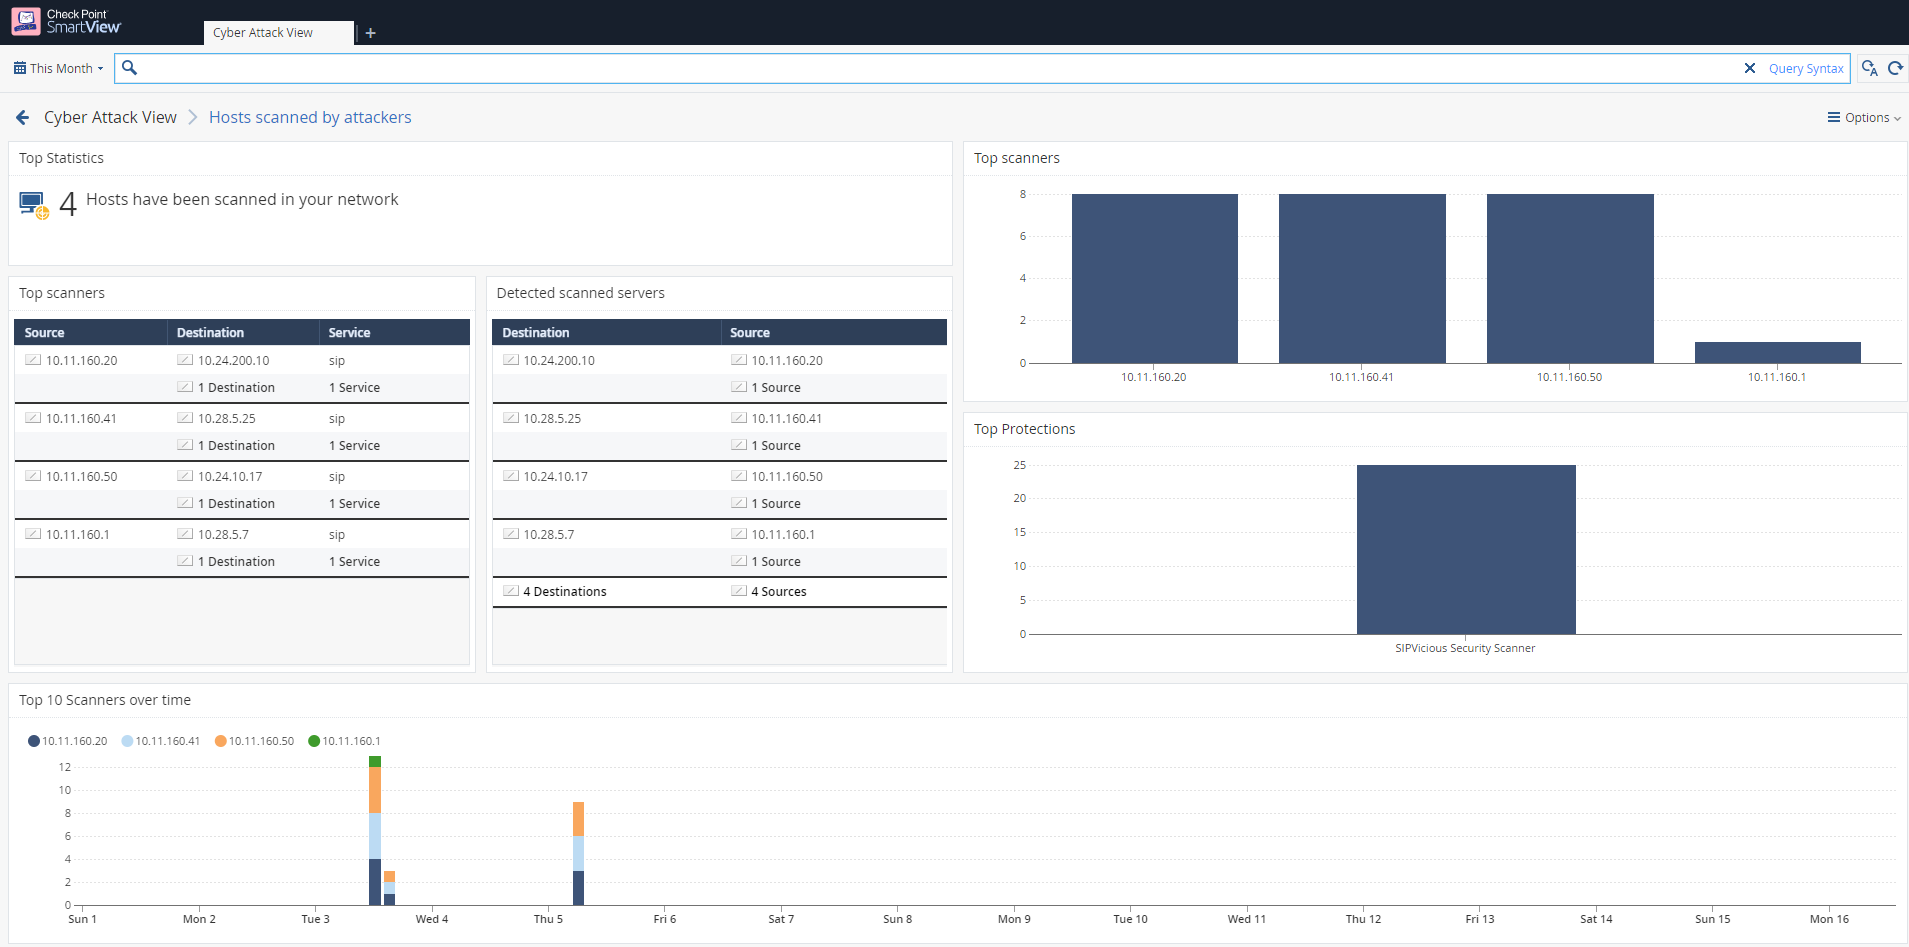
Task: Open the This Month time range dropdown
Action: point(58,68)
